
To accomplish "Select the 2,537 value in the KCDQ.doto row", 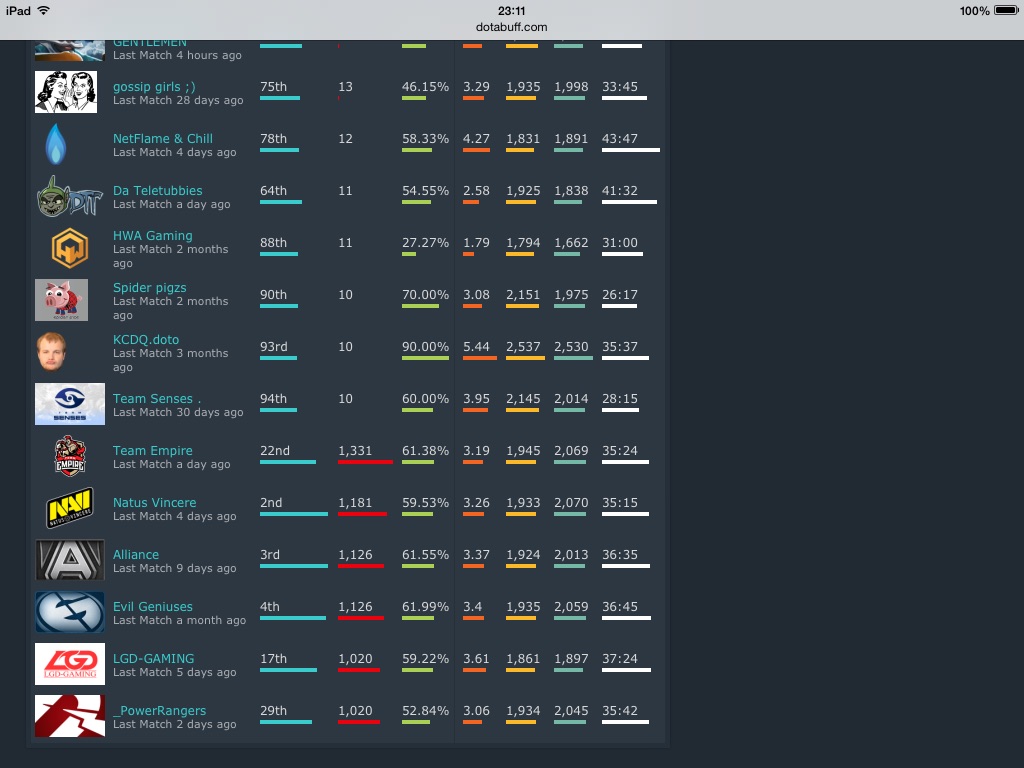I will click(x=523, y=347).
